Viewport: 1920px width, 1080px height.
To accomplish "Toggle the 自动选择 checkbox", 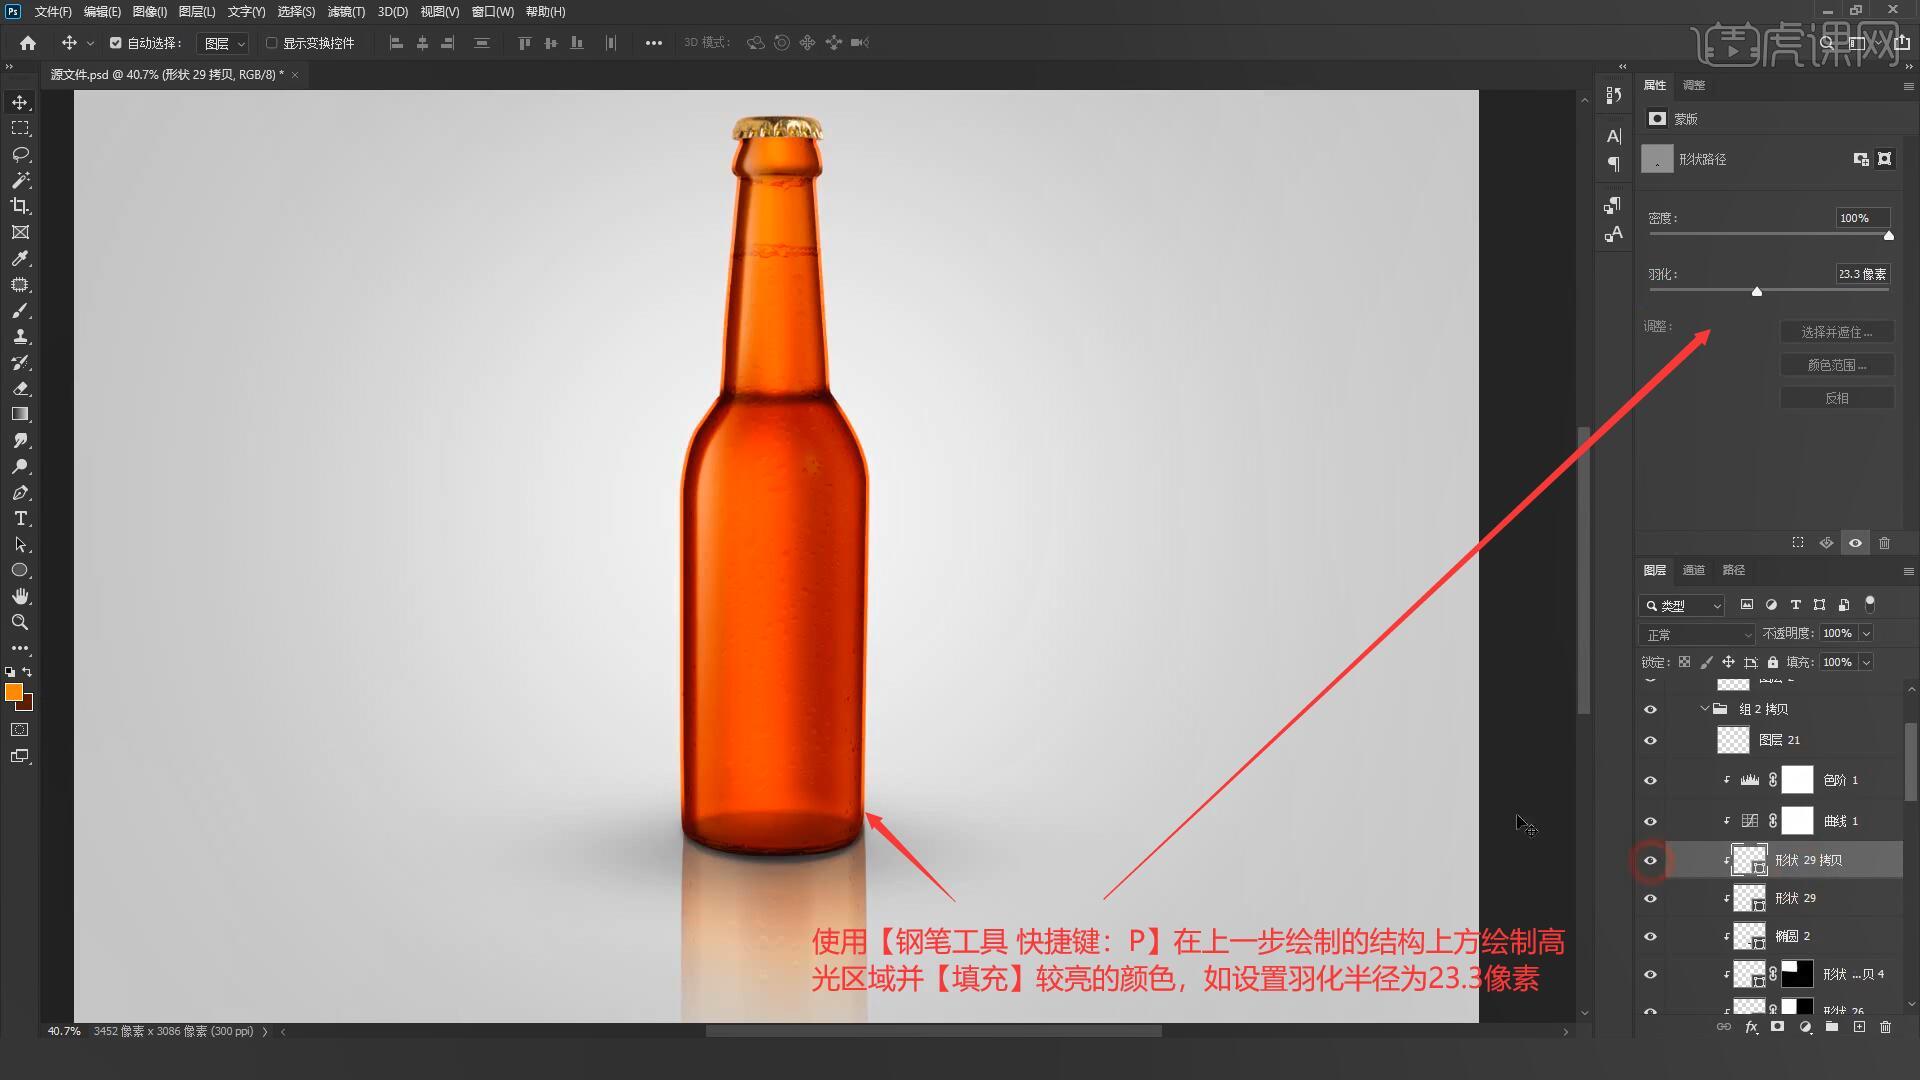I will [116, 43].
